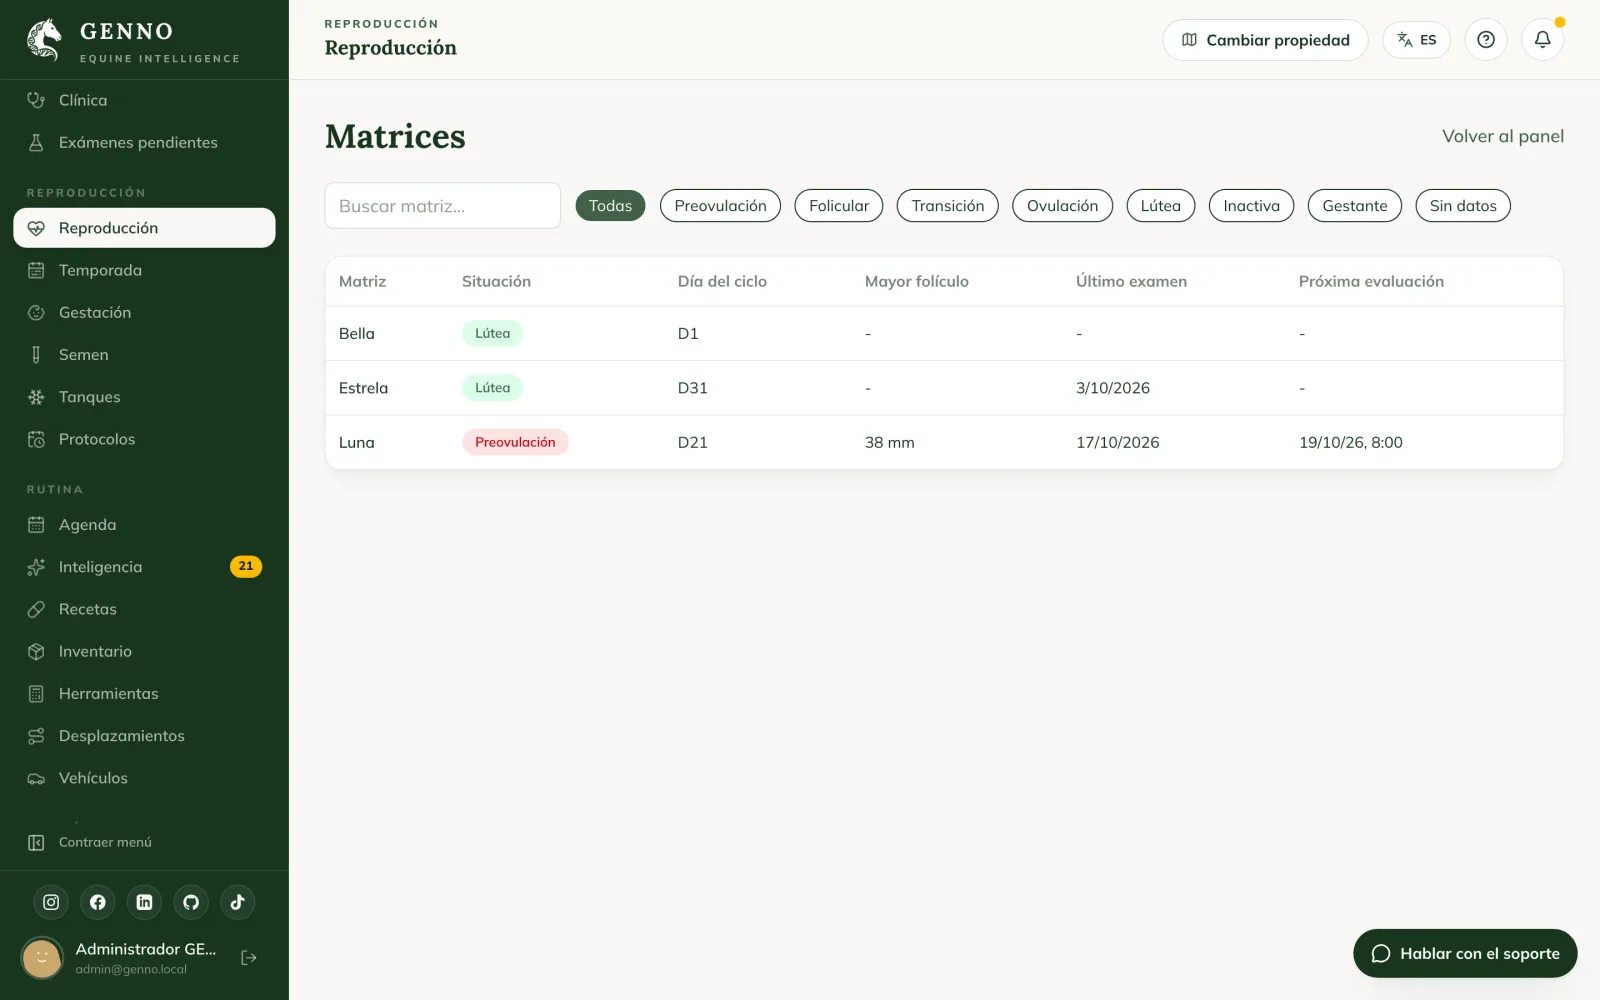Image resolution: width=1600 pixels, height=1000 pixels.
Task: Filter by Lútea chip
Action: click(1160, 206)
